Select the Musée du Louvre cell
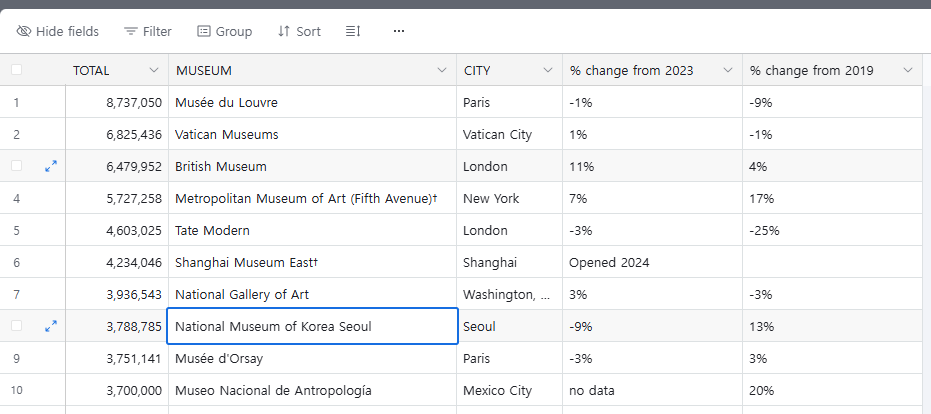931x414 pixels. (311, 102)
